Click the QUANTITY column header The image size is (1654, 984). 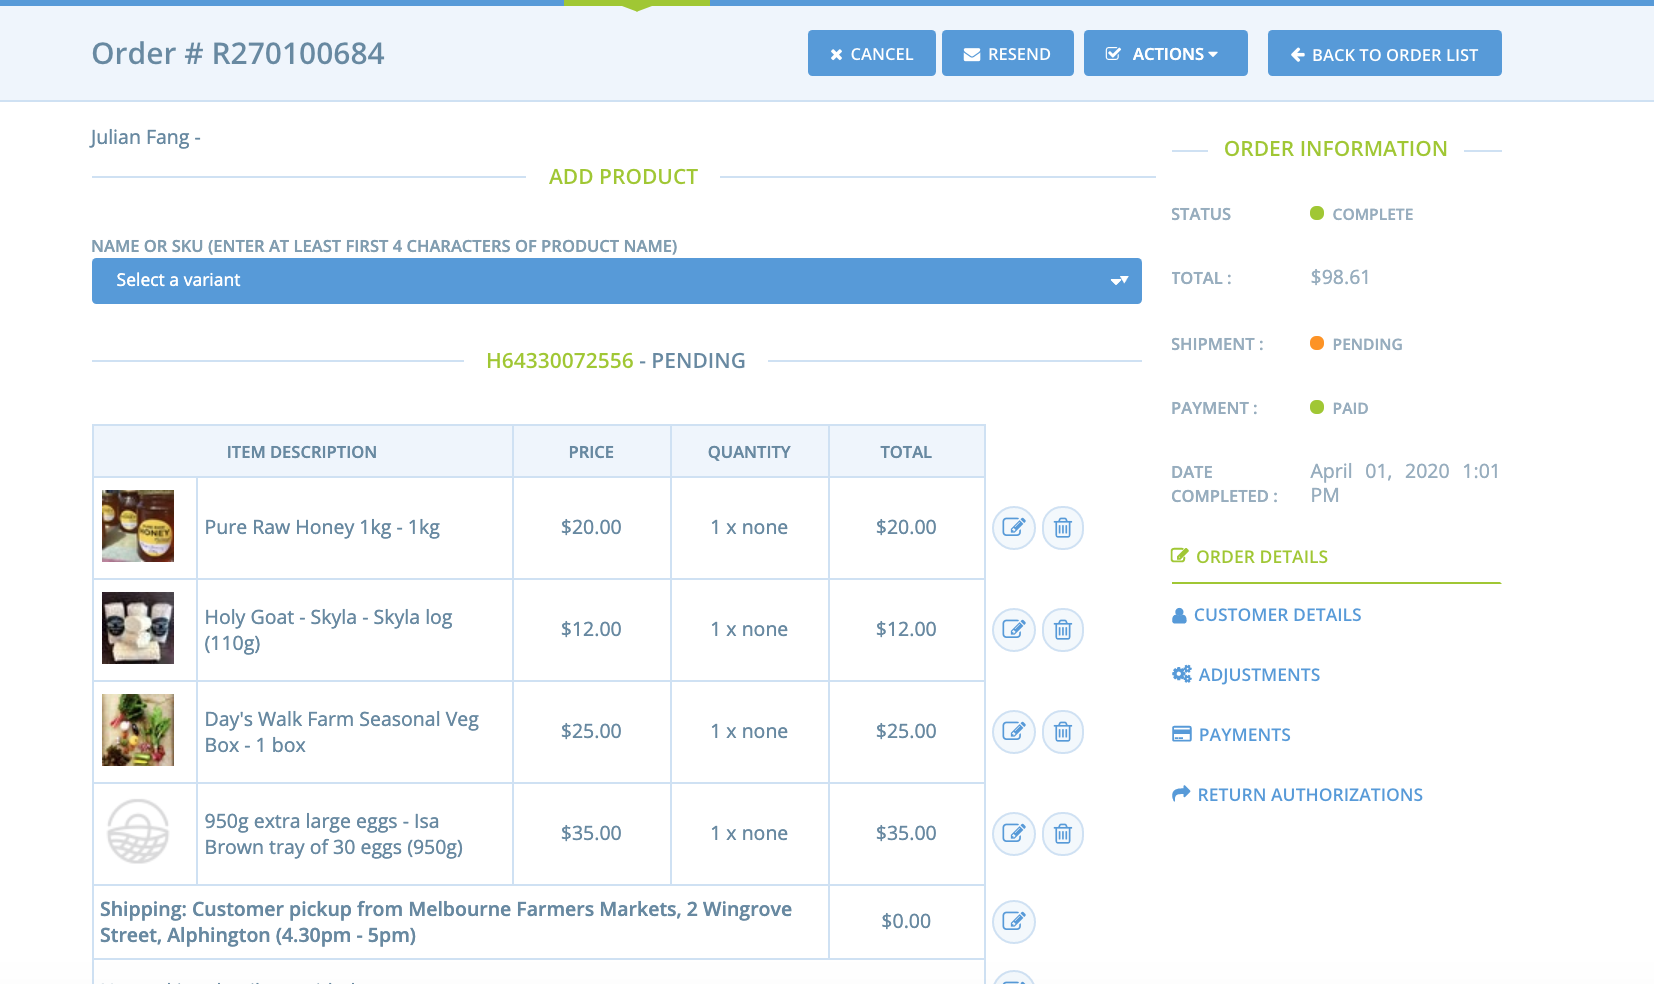point(749,452)
